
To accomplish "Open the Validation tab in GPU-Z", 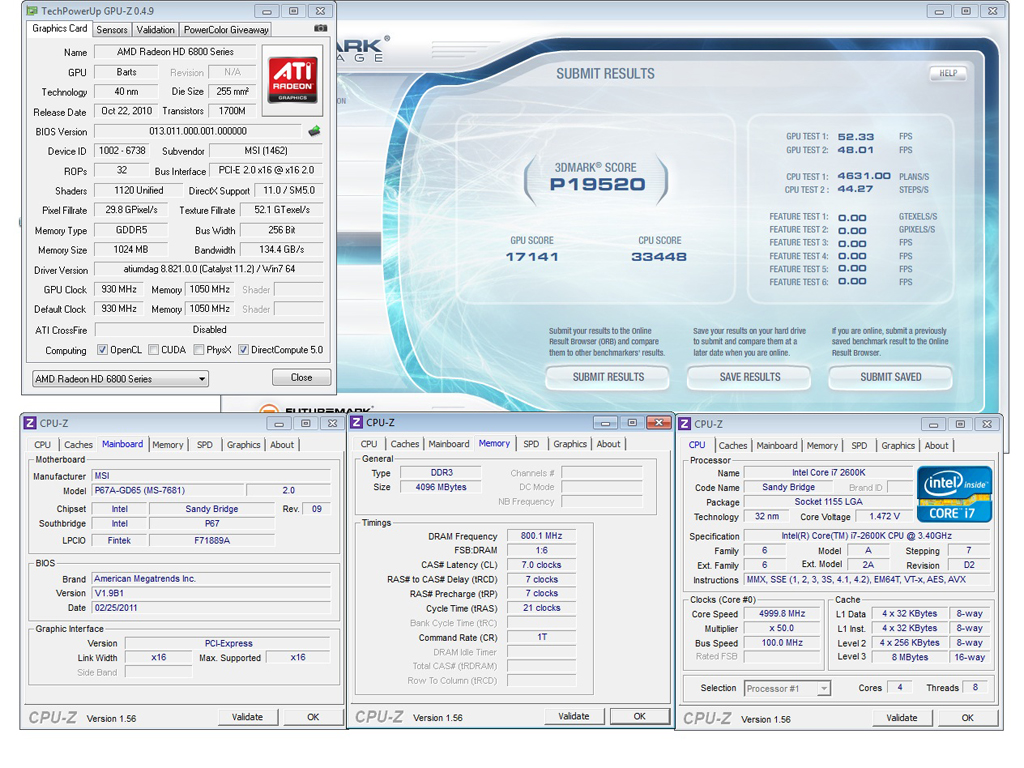I will 155,30.
